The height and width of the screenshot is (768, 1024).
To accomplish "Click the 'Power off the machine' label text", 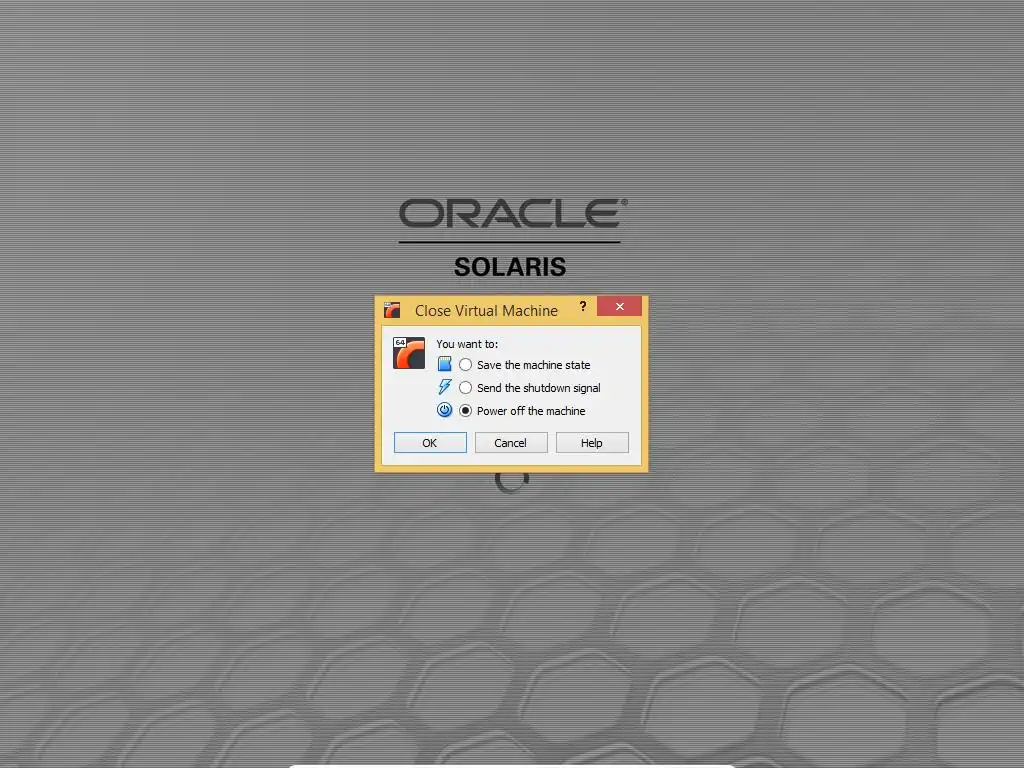I will point(531,410).
